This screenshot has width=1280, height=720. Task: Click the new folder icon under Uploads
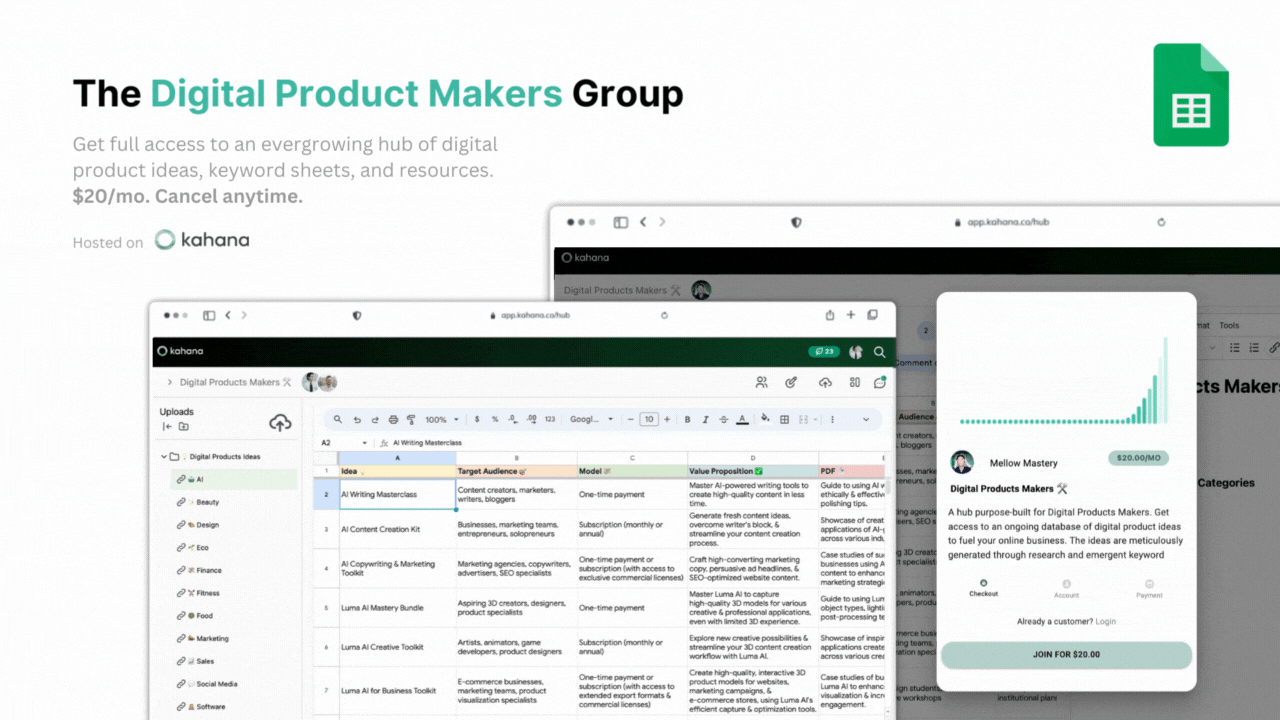(184, 426)
